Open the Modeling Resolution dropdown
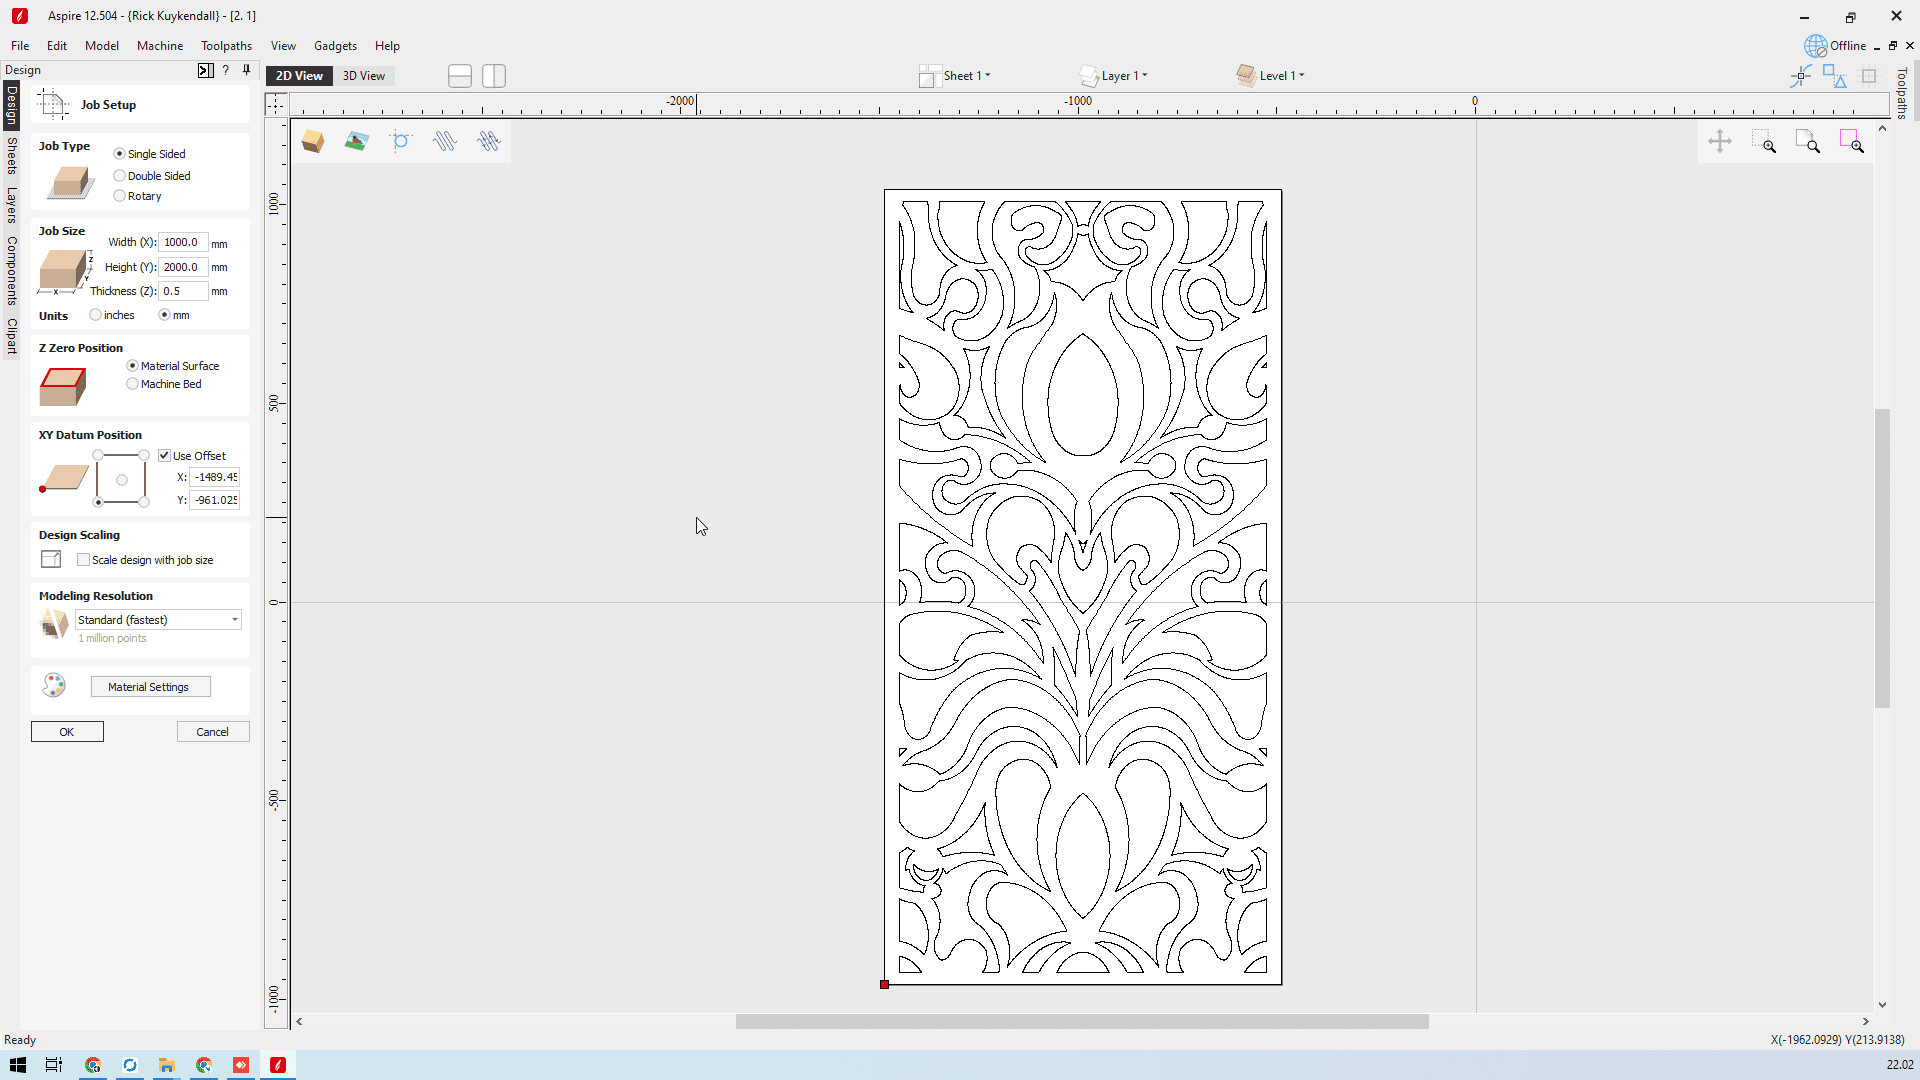Image resolution: width=1920 pixels, height=1080 pixels. (x=158, y=620)
